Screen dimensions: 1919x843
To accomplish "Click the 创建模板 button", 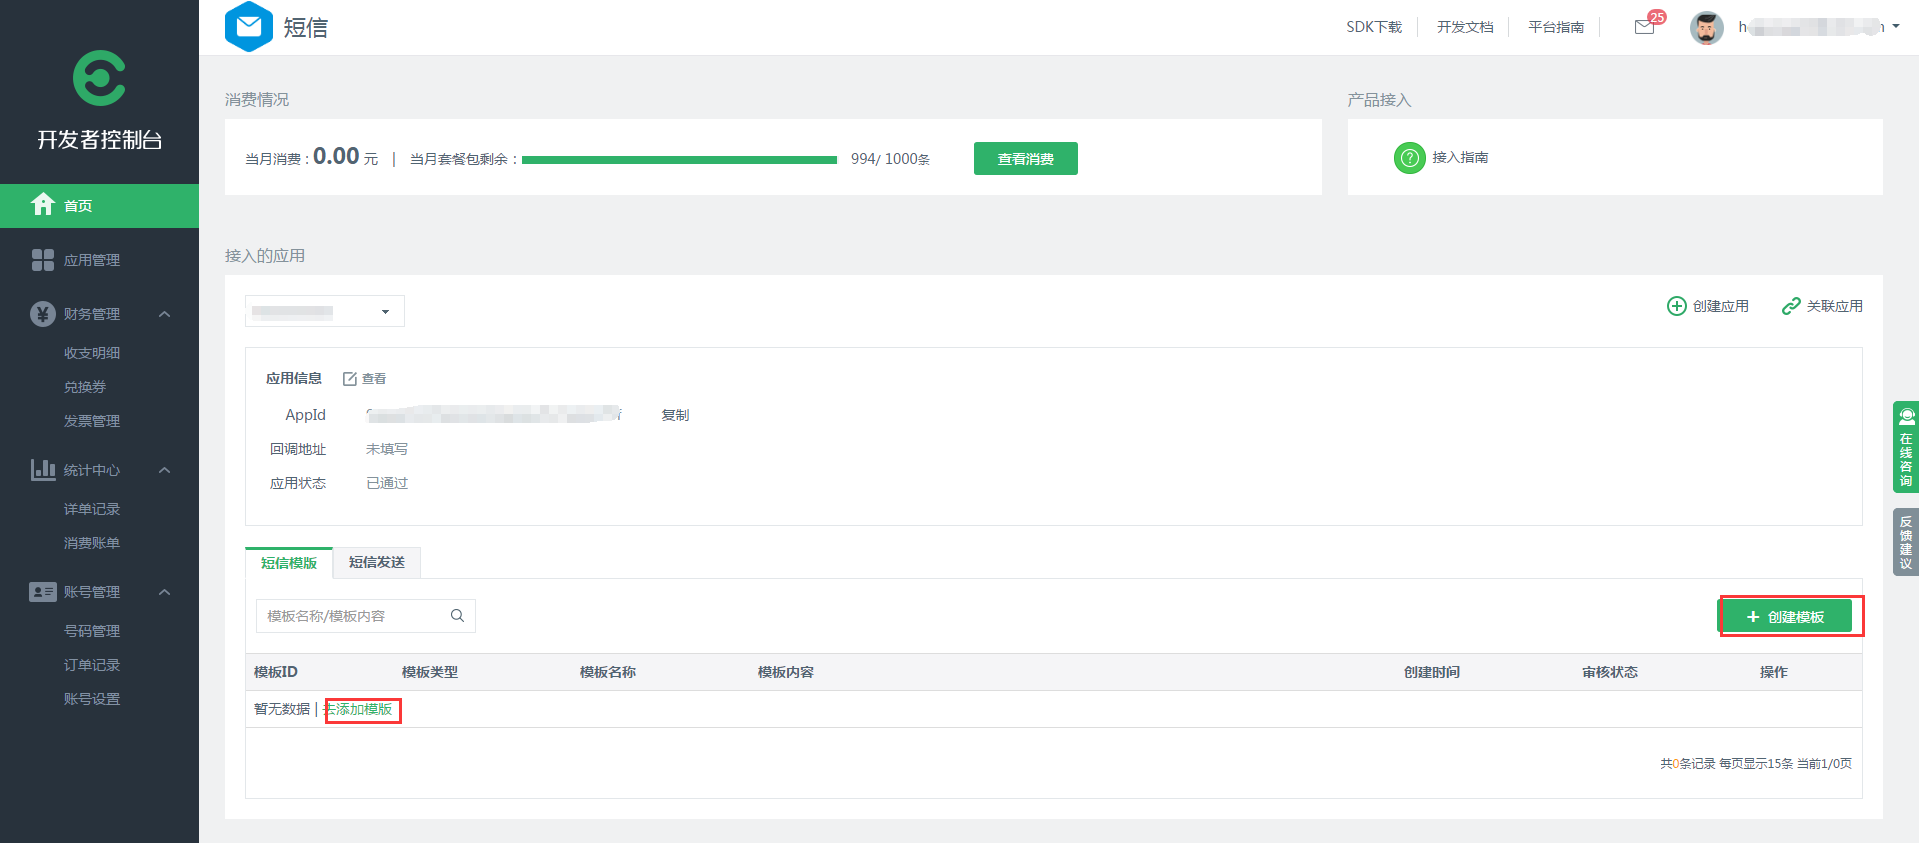I will coord(1786,617).
